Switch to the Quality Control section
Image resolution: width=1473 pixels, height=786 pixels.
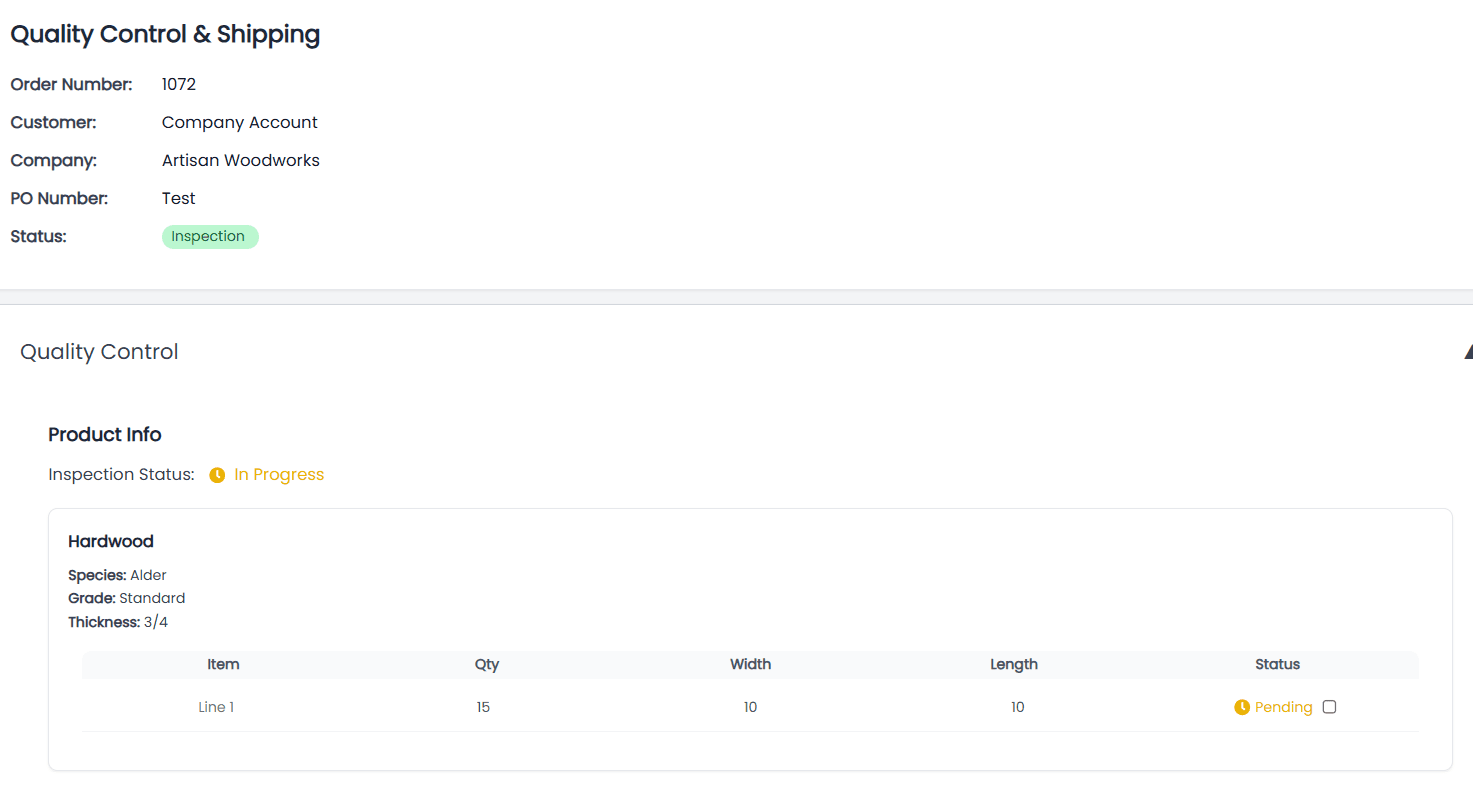coord(98,351)
